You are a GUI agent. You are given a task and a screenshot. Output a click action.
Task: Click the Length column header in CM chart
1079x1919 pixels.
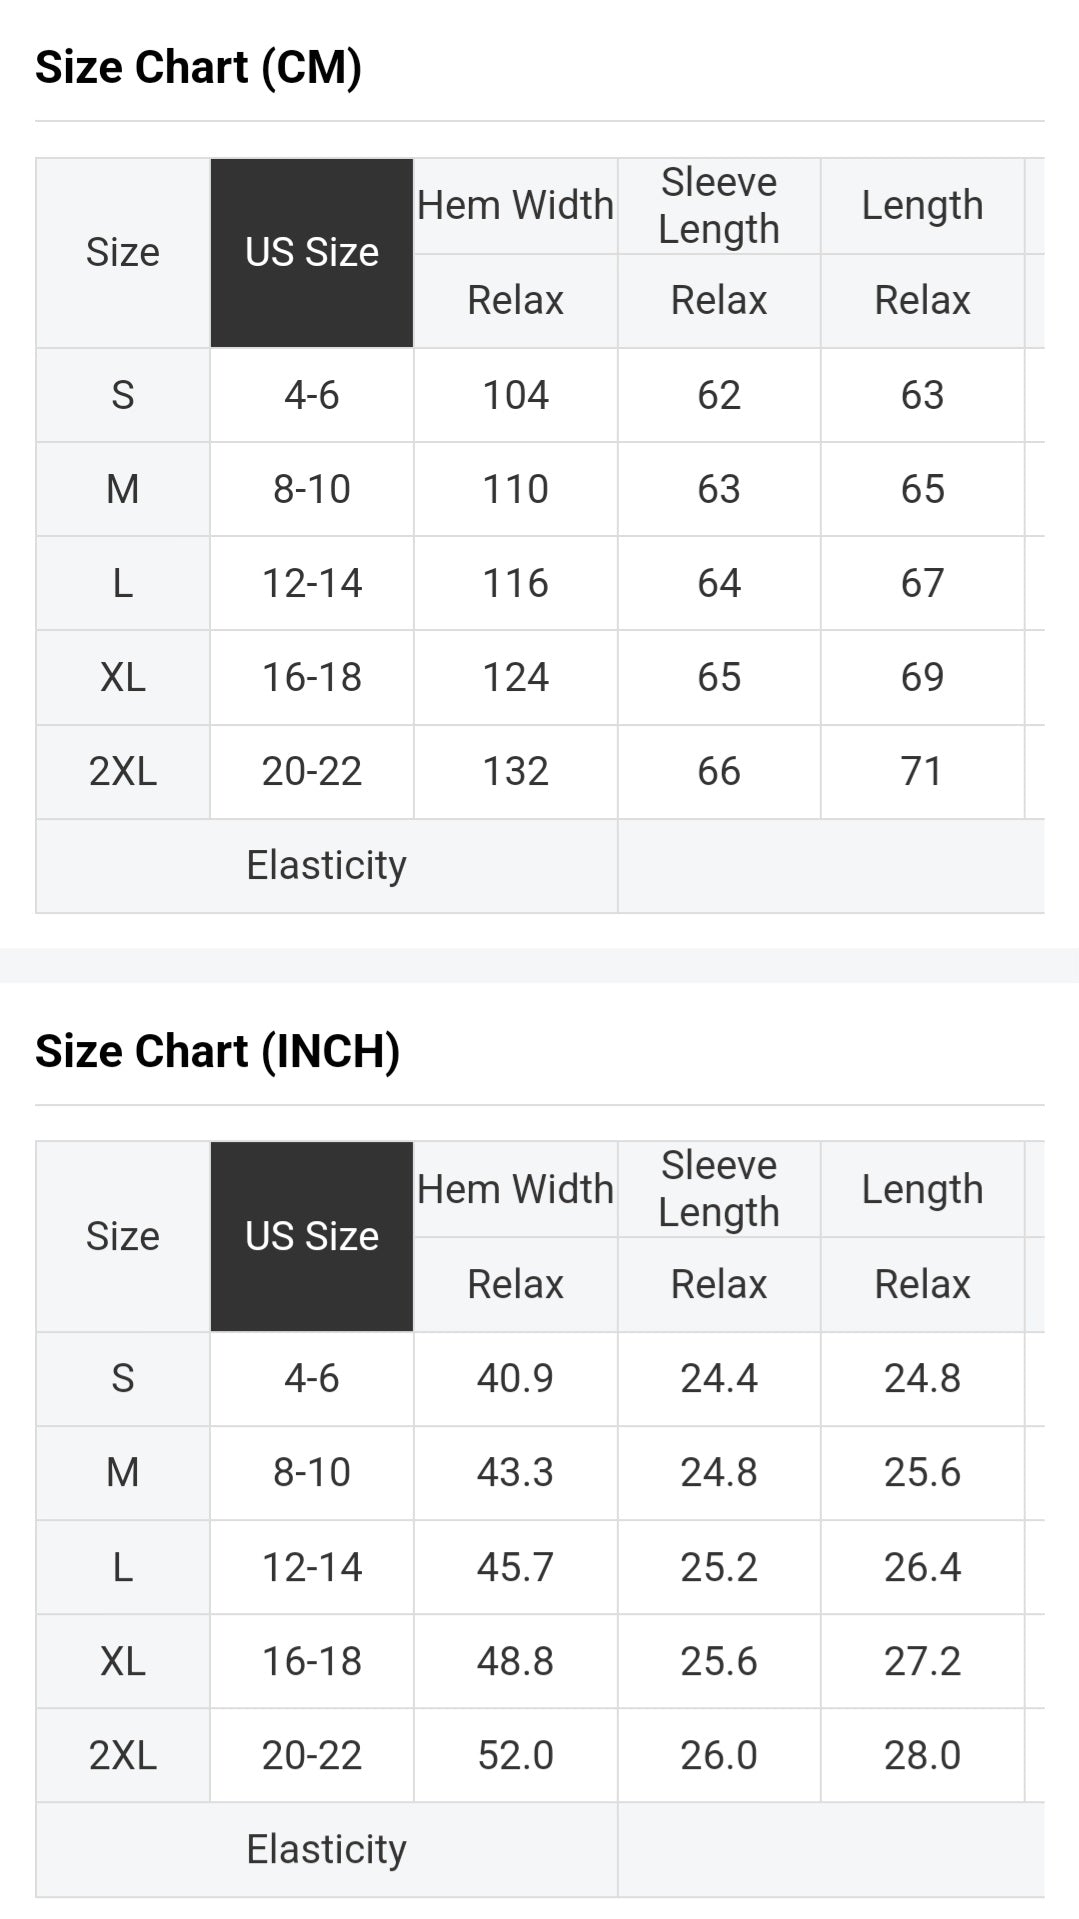tap(922, 205)
